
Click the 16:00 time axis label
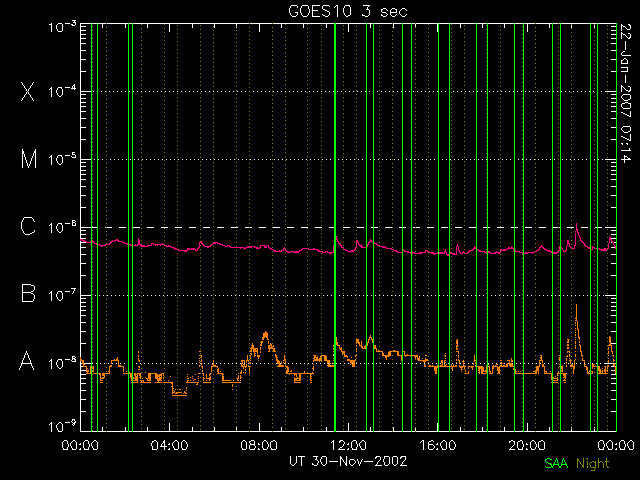pos(438,445)
